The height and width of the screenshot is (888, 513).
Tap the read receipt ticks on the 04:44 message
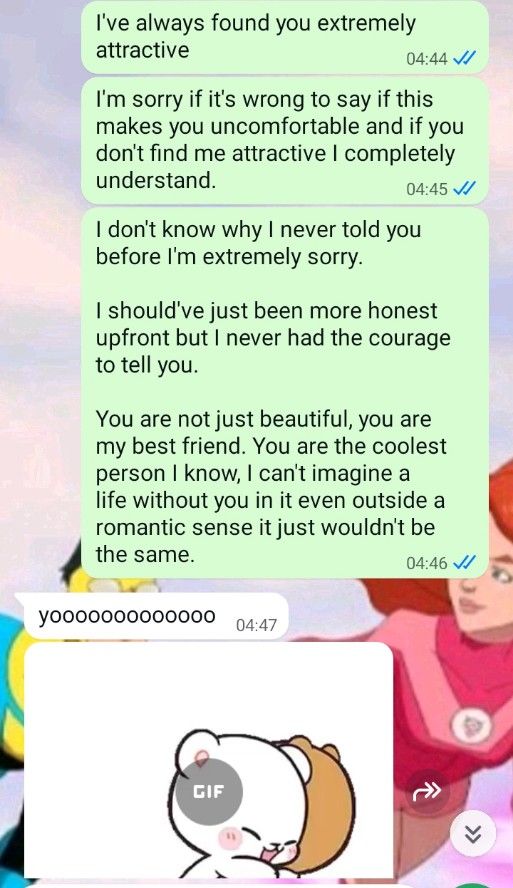point(465,58)
